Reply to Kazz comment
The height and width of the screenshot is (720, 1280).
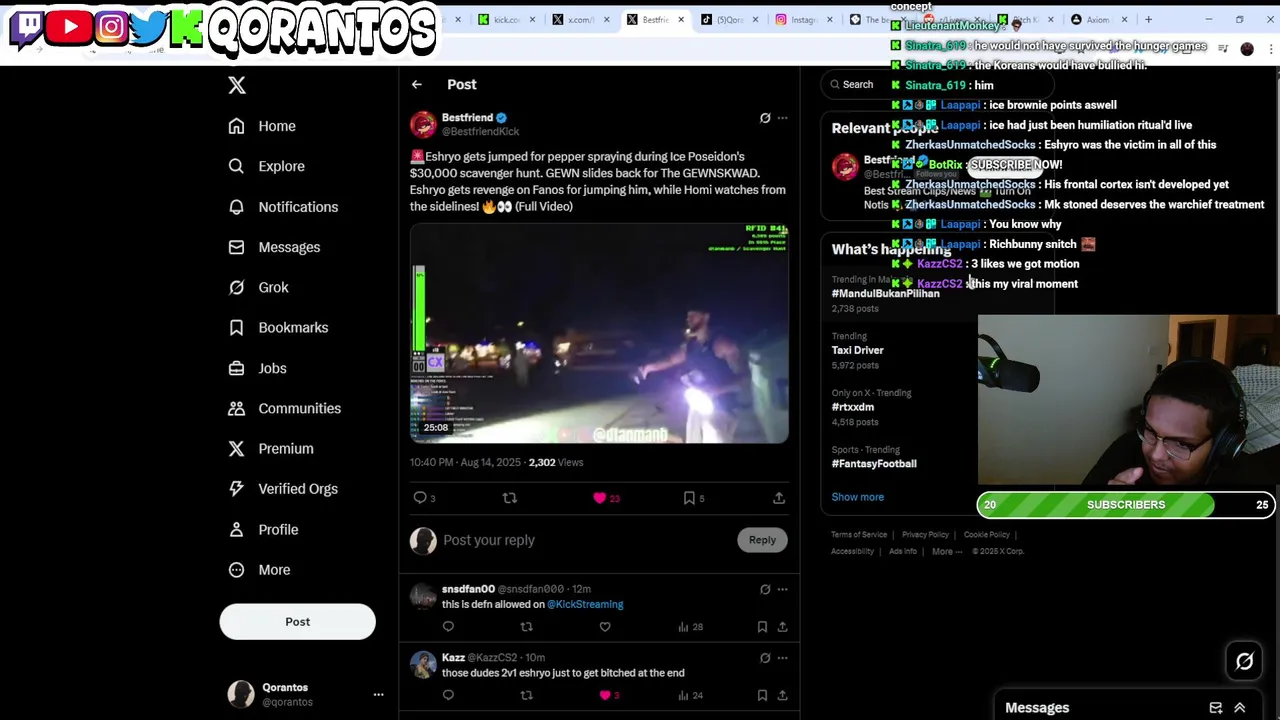tap(448, 695)
